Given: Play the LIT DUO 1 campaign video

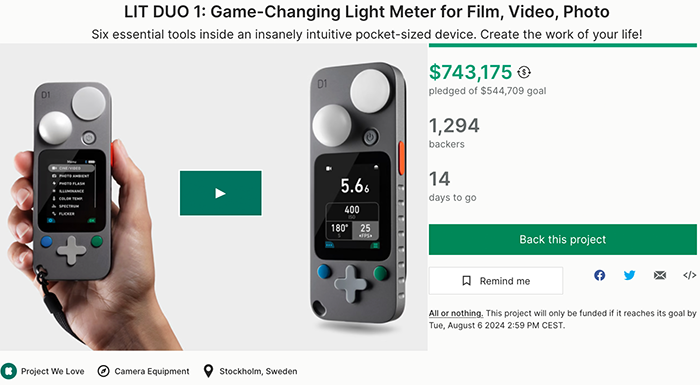Looking at the screenshot, I should click(x=221, y=193).
